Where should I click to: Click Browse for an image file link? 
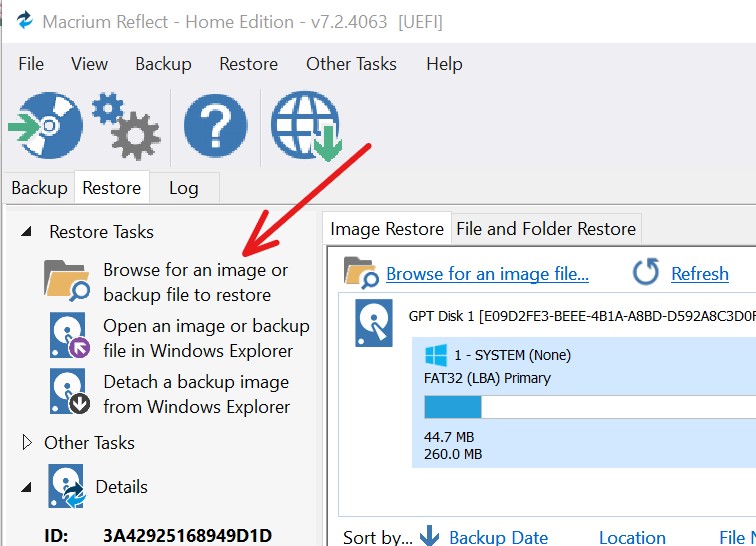pos(487,273)
